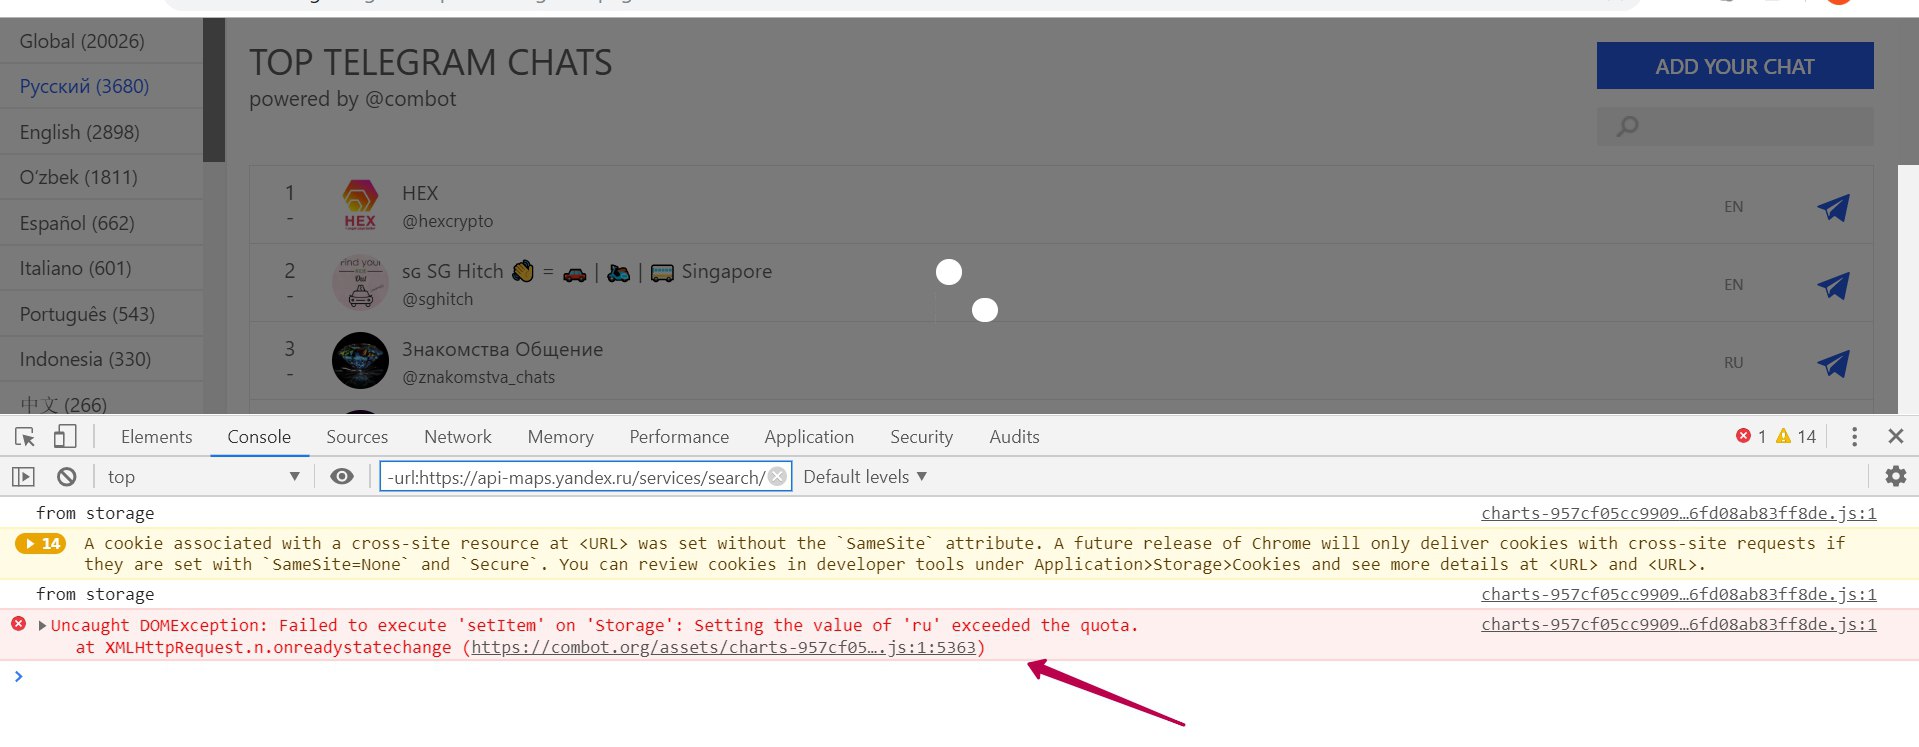Focus the chat search field
This screenshot has width=1919, height=747.
click(1735, 127)
